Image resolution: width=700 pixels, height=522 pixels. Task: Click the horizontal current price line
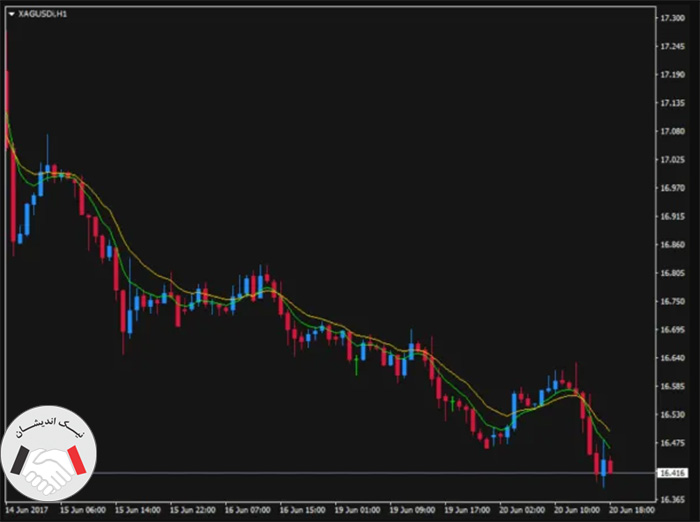click(375, 472)
